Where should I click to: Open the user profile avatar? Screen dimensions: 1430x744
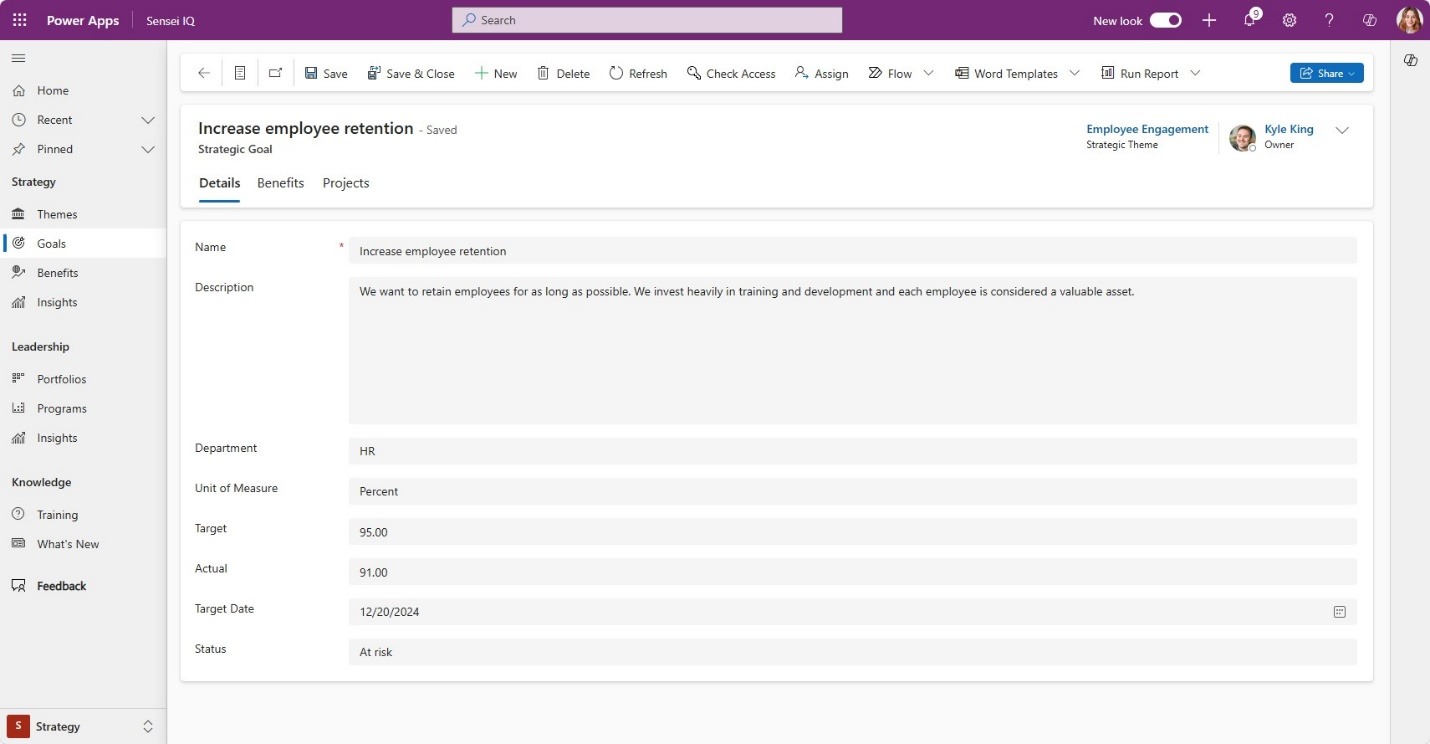(1409, 20)
